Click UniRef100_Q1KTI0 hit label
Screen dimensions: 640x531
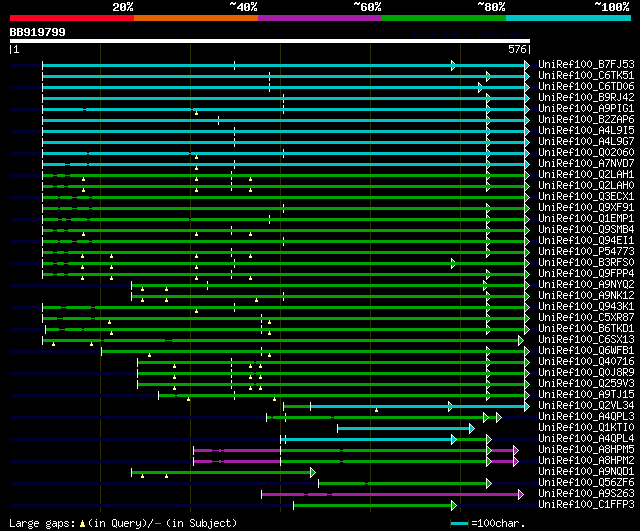click(586, 428)
